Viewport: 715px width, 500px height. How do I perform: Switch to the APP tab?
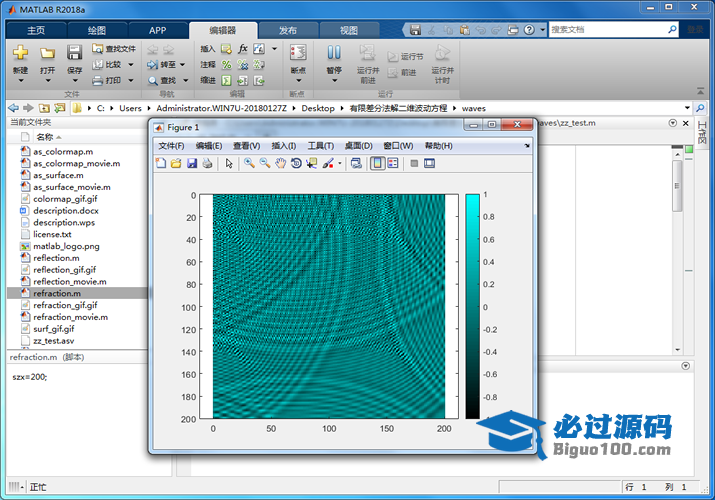(157, 30)
